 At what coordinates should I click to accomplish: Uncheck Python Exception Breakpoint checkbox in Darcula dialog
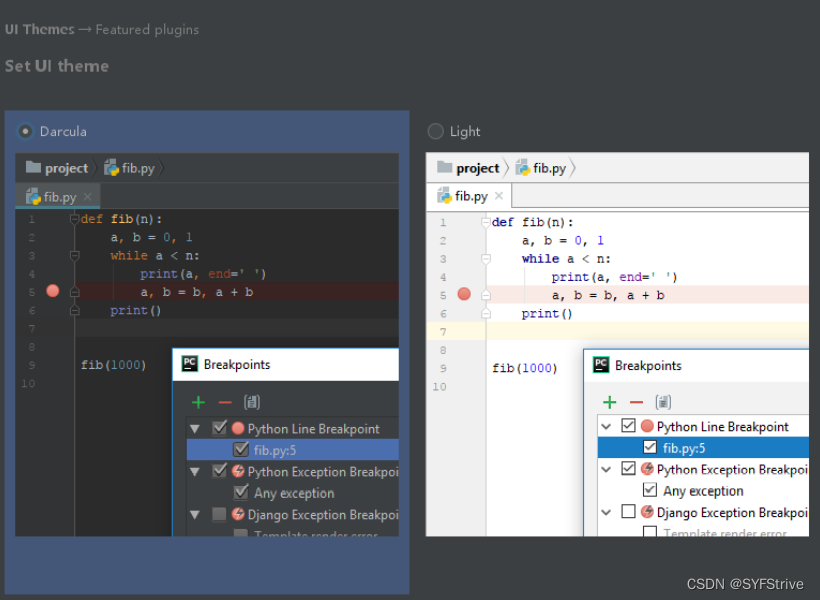[220, 471]
